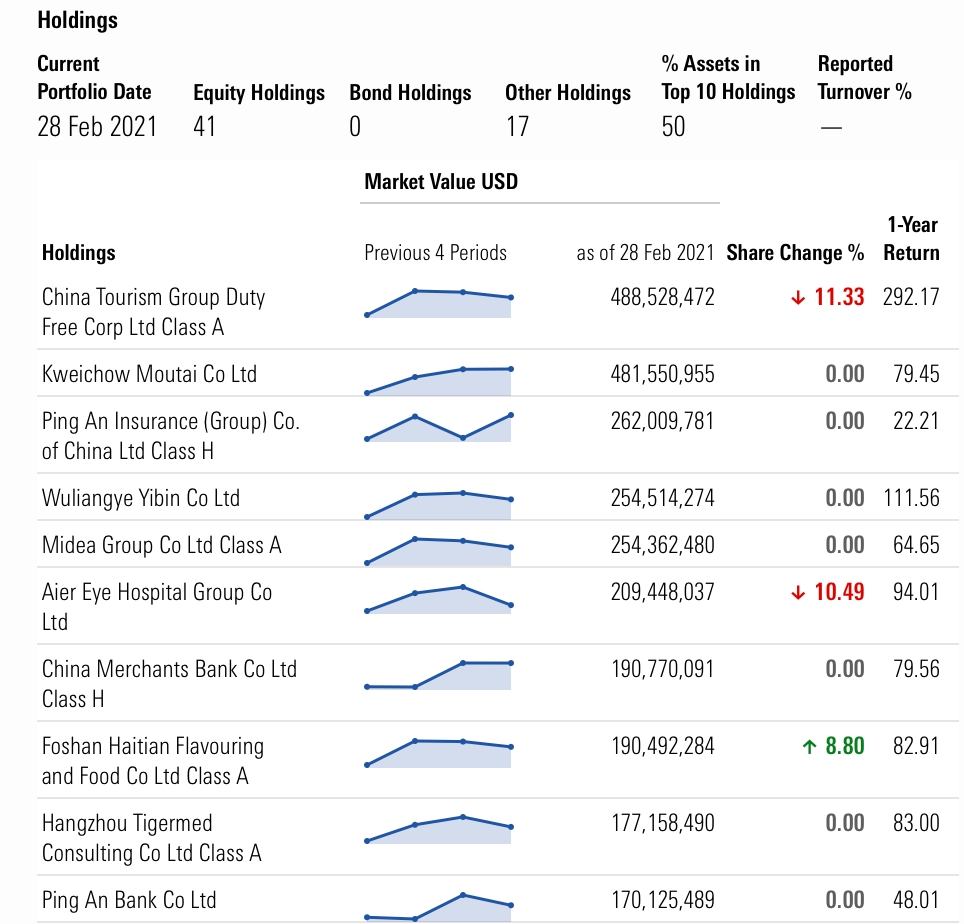964x924 pixels.
Task: Click the red down arrow beside 11.33
Action: [x=797, y=298]
